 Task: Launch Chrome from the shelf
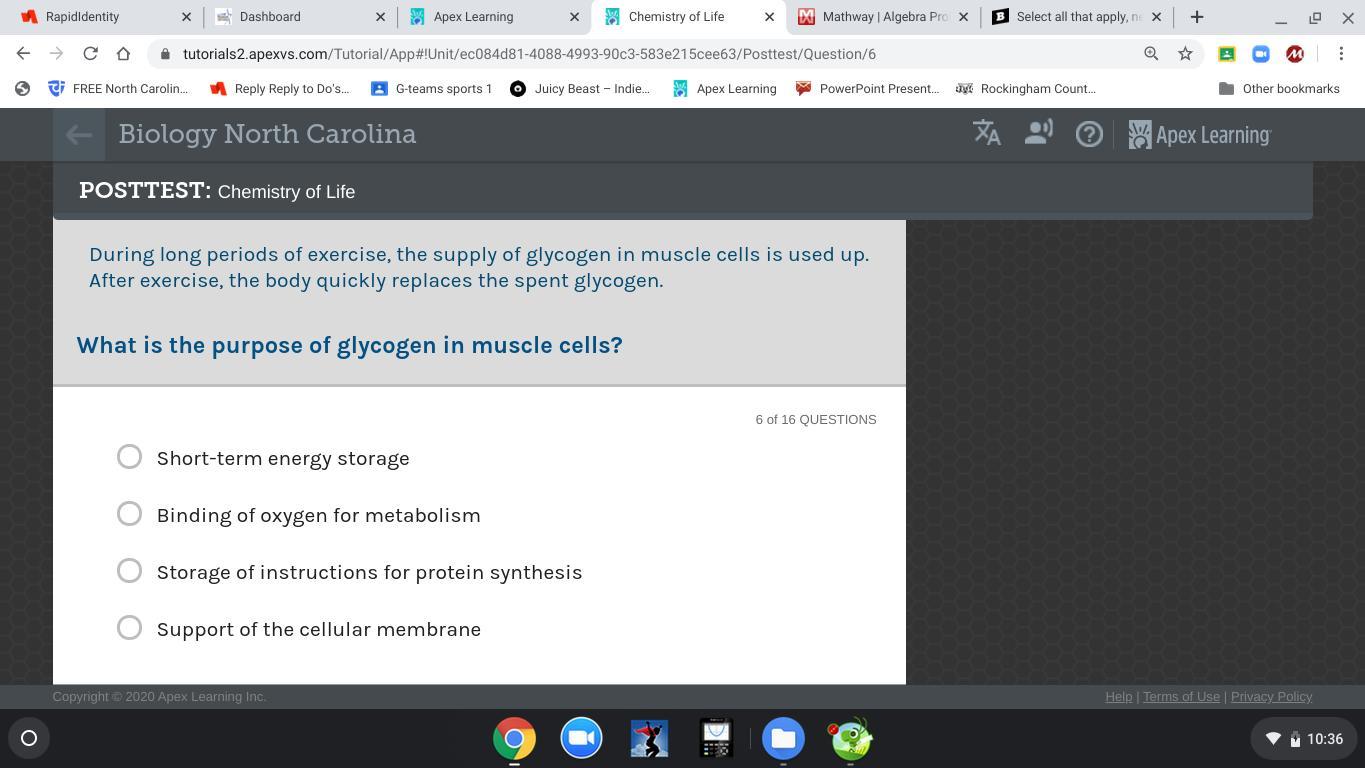pyautogui.click(x=514, y=739)
